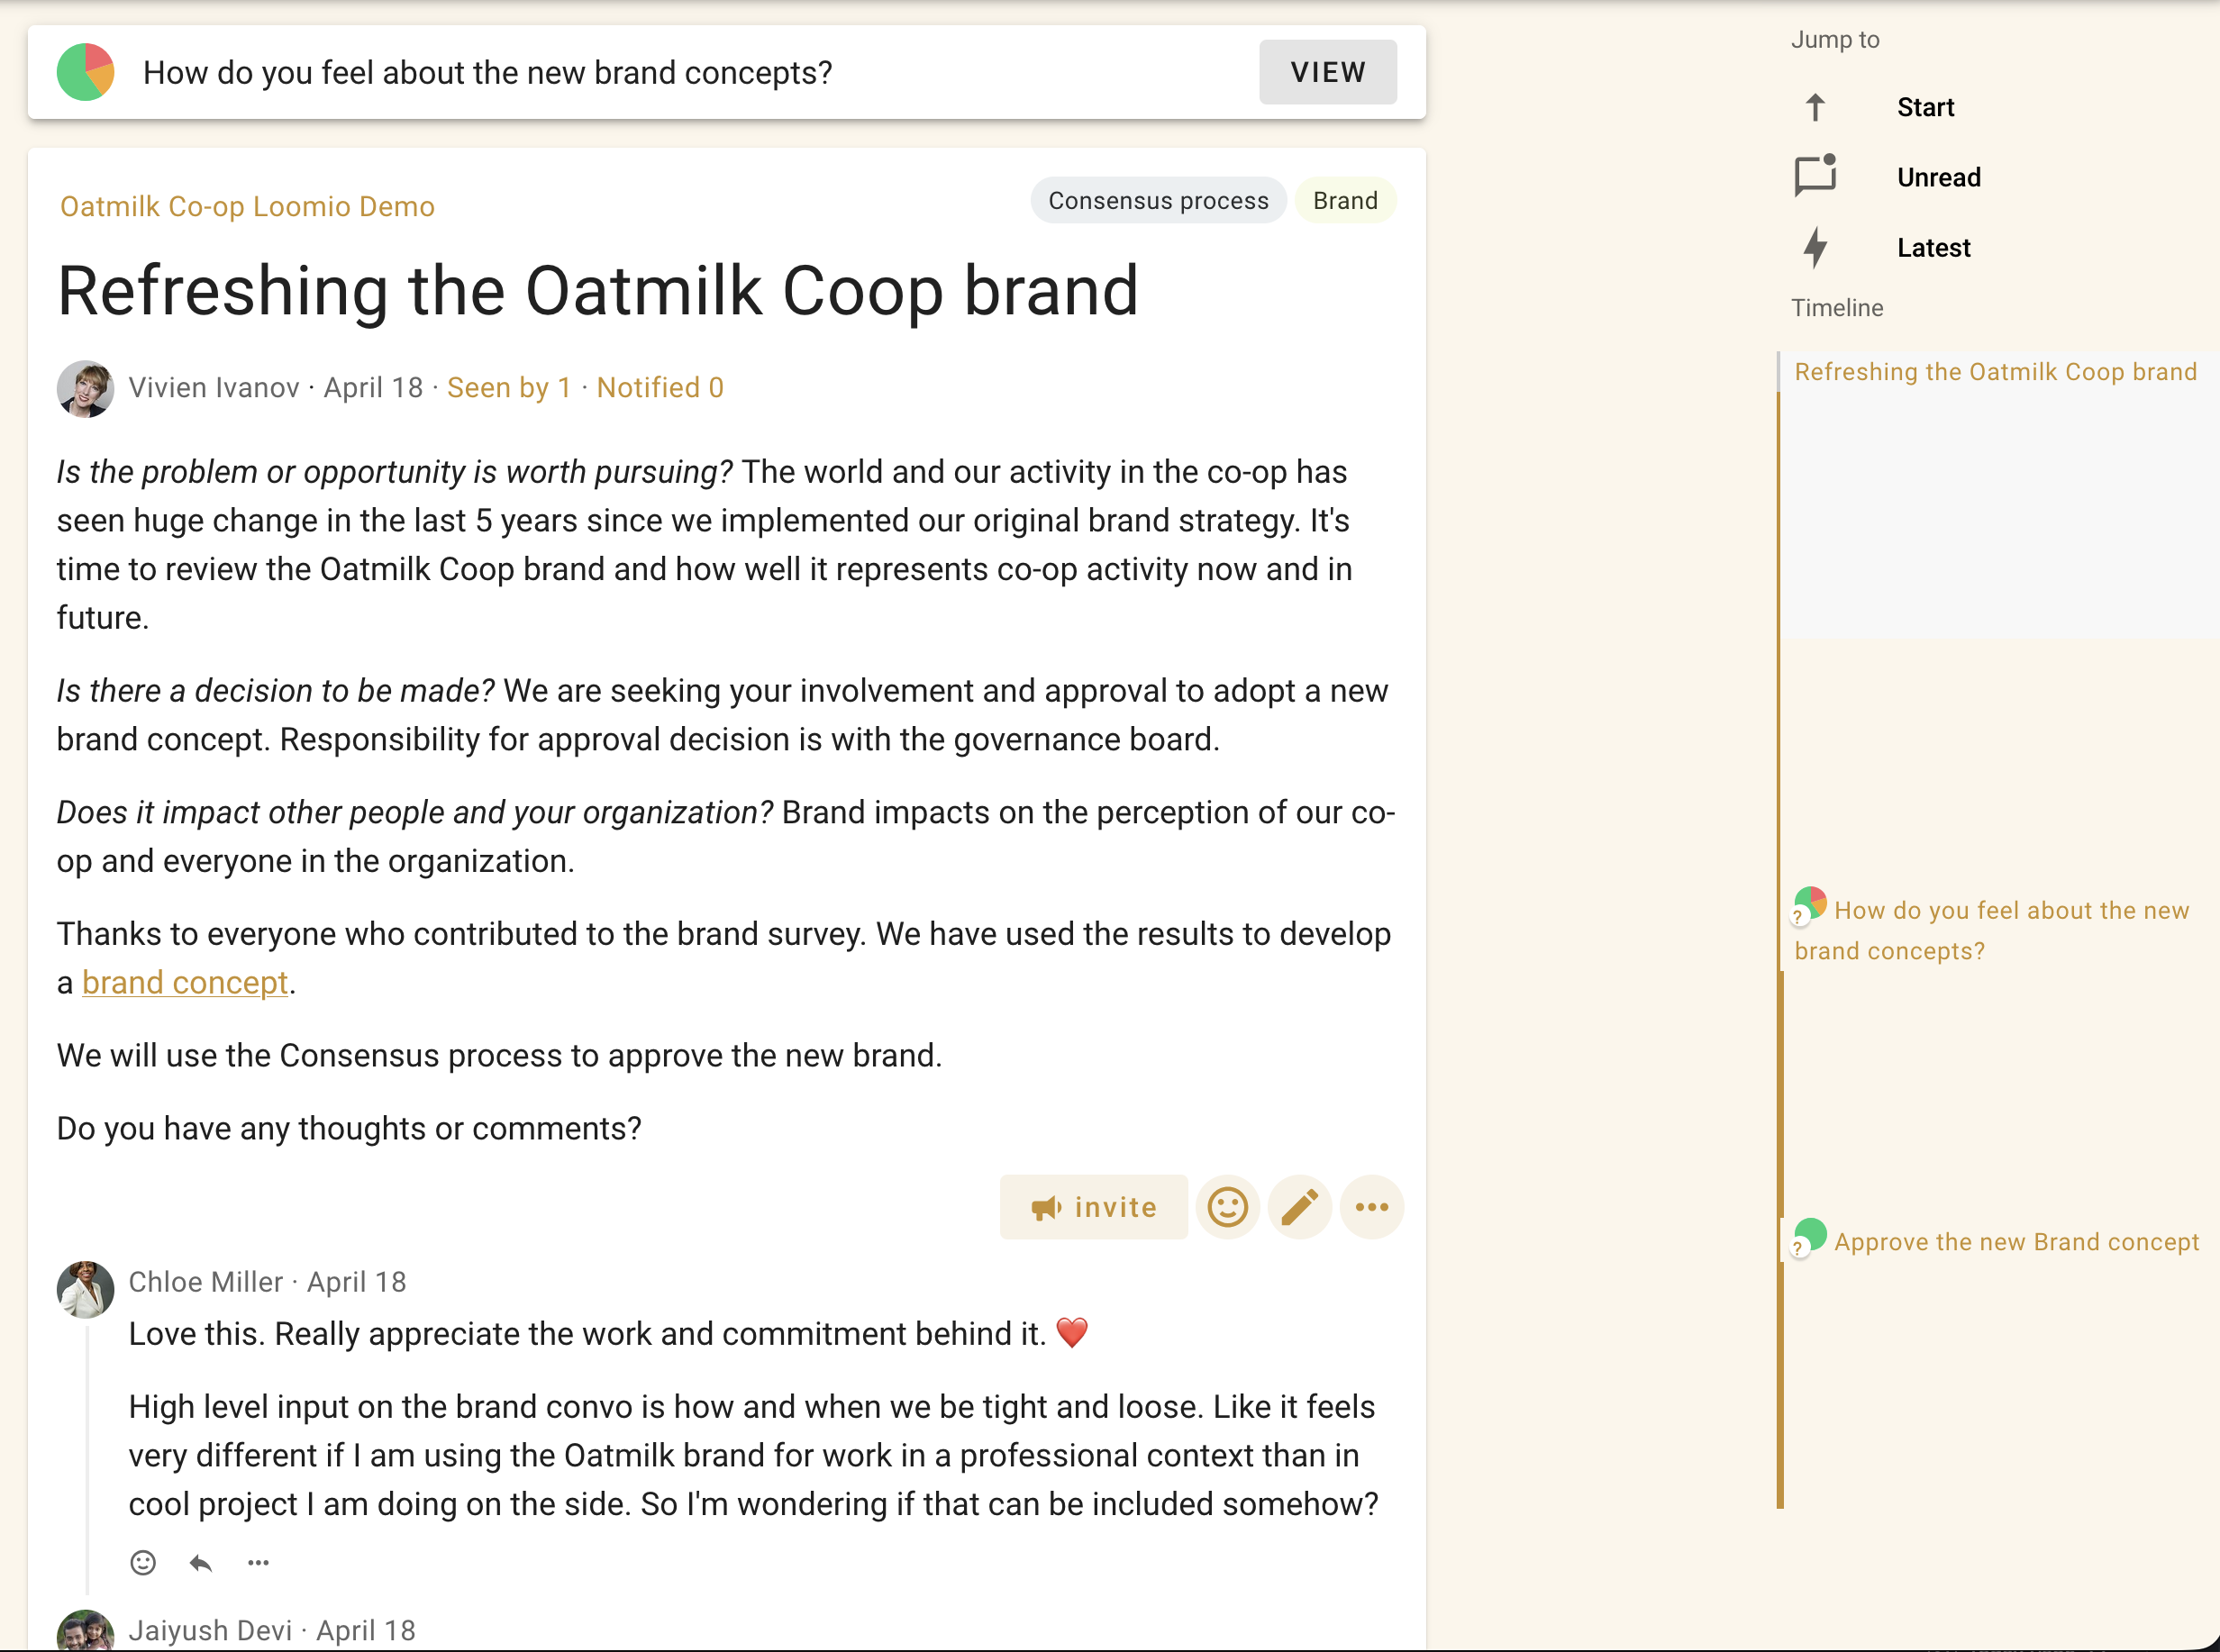Open Oatmilk Co-op Loomio Demo group link
Image resolution: width=2220 pixels, height=1652 pixels.
[x=247, y=206]
